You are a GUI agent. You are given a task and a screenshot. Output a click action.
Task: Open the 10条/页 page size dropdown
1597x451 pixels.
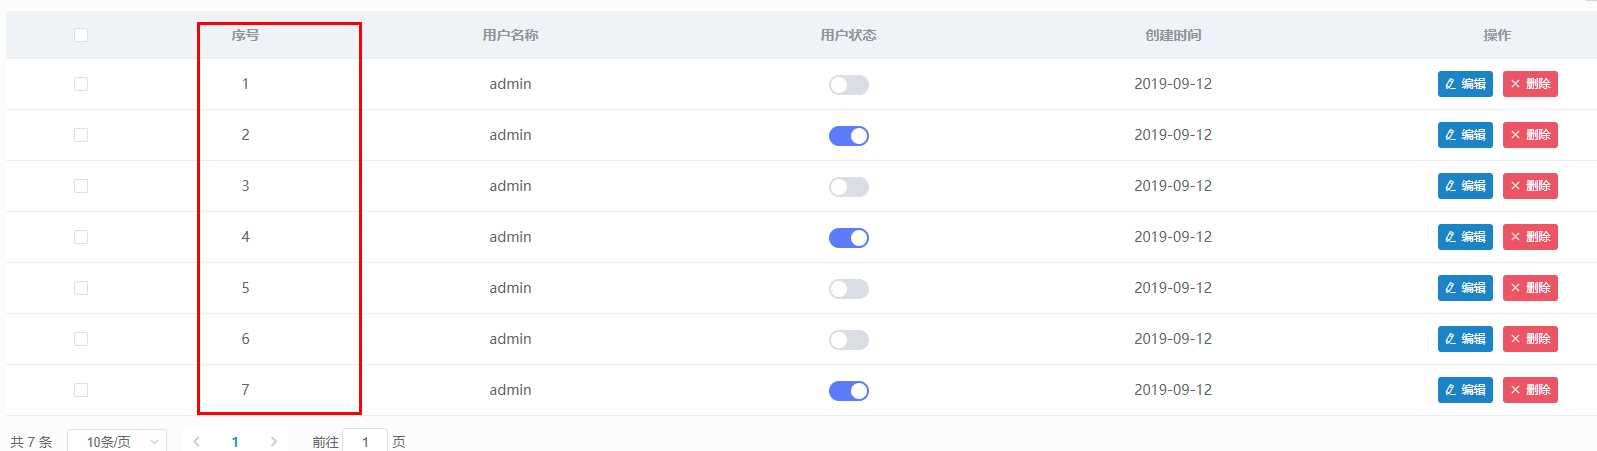pos(116,442)
